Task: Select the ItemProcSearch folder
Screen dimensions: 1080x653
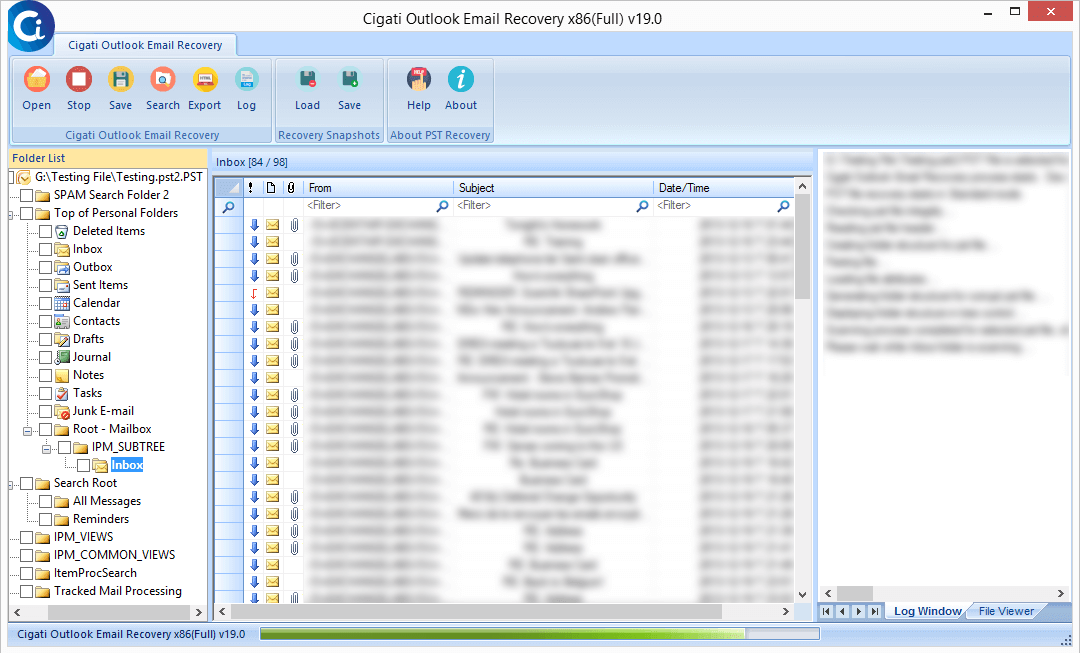Action: pos(95,573)
